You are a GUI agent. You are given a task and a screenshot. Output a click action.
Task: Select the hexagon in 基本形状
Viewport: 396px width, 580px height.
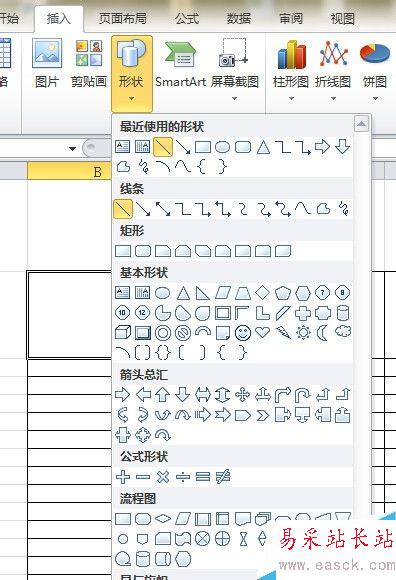303,293
